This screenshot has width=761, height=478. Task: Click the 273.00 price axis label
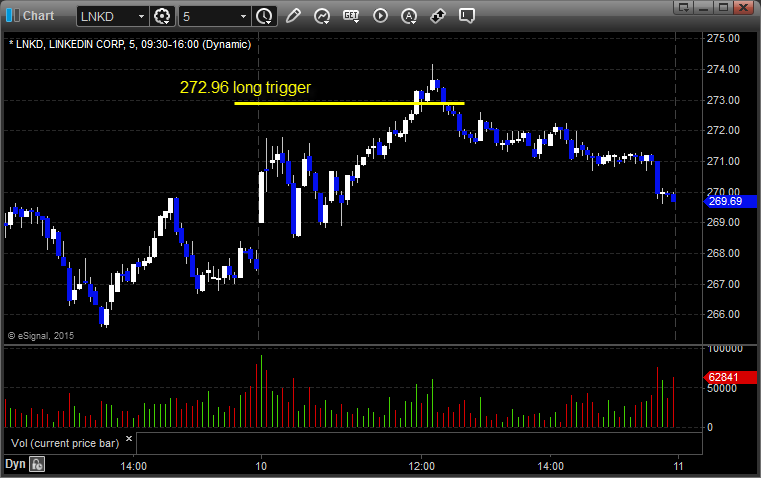coord(723,100)
